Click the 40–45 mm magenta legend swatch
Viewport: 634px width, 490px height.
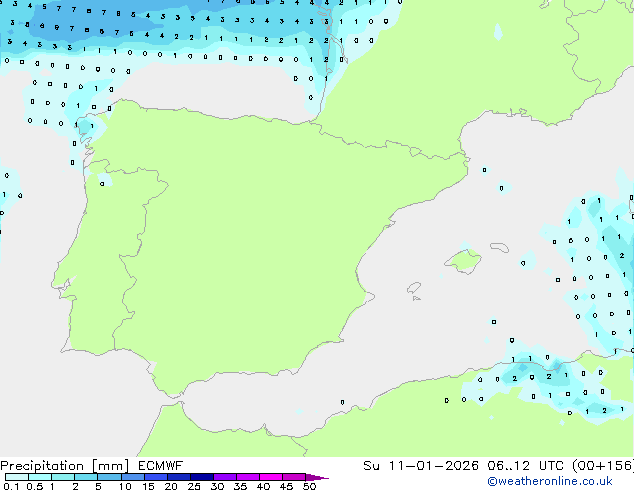271,477
